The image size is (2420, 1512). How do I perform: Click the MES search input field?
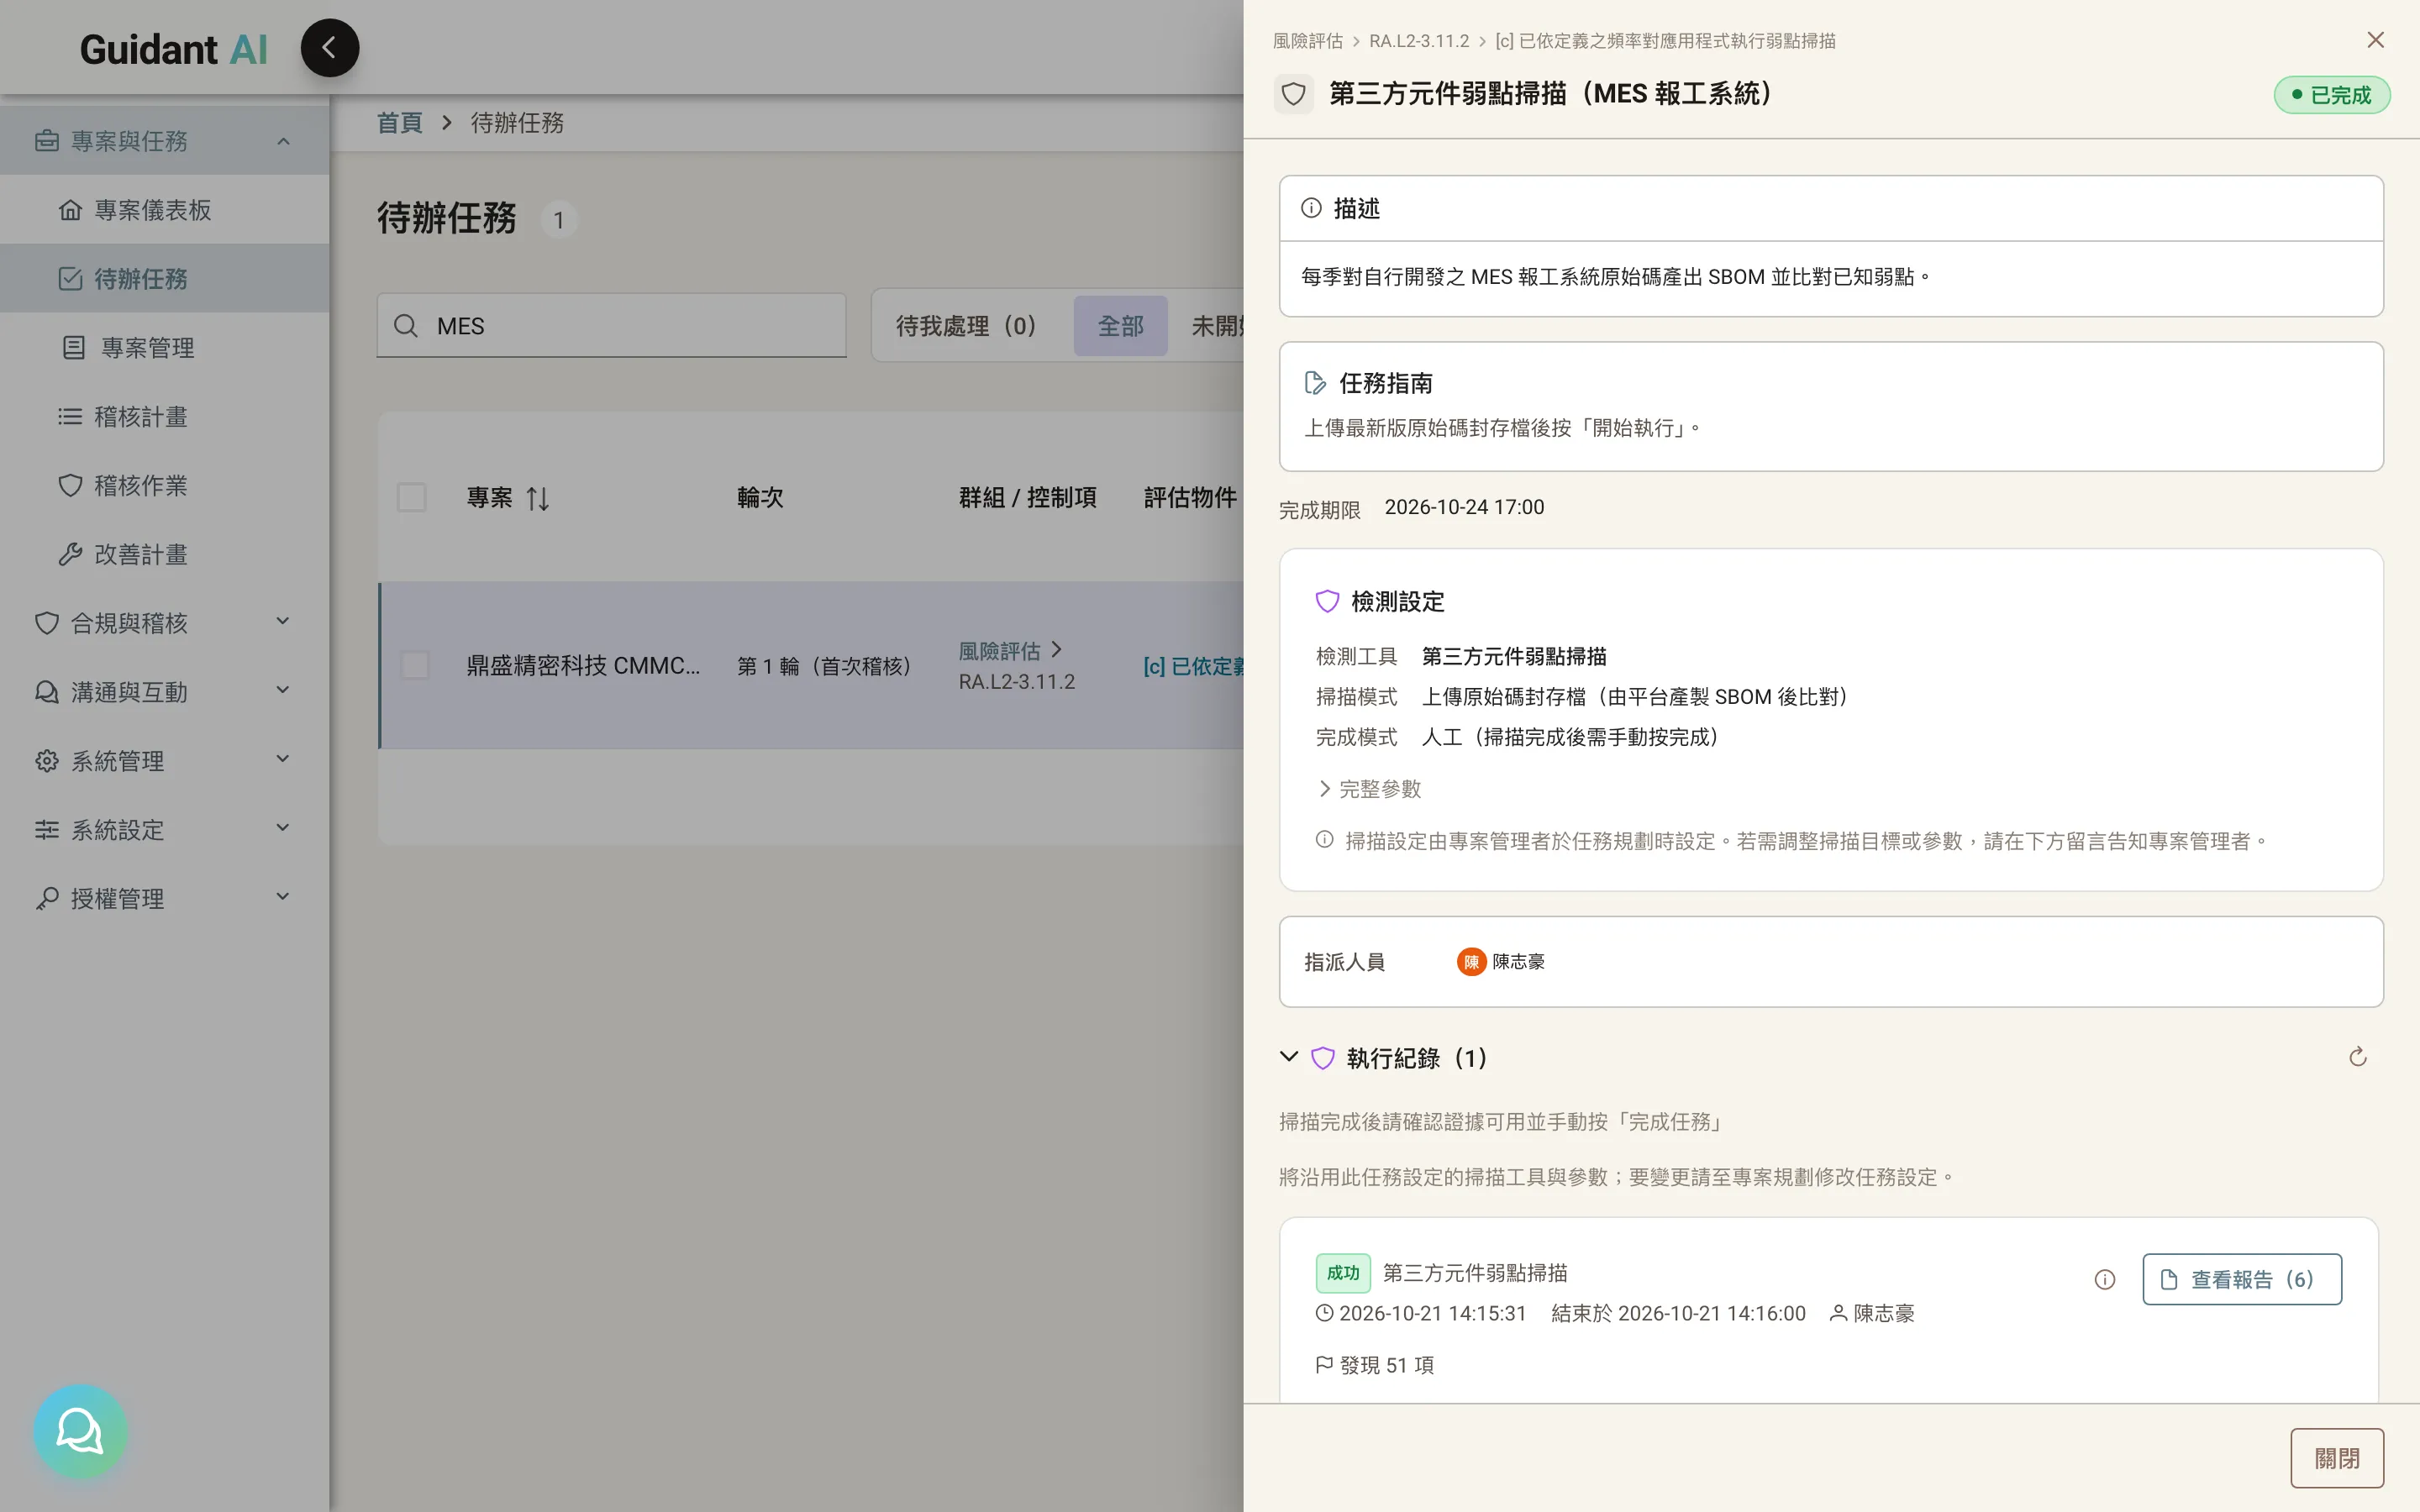611,326
